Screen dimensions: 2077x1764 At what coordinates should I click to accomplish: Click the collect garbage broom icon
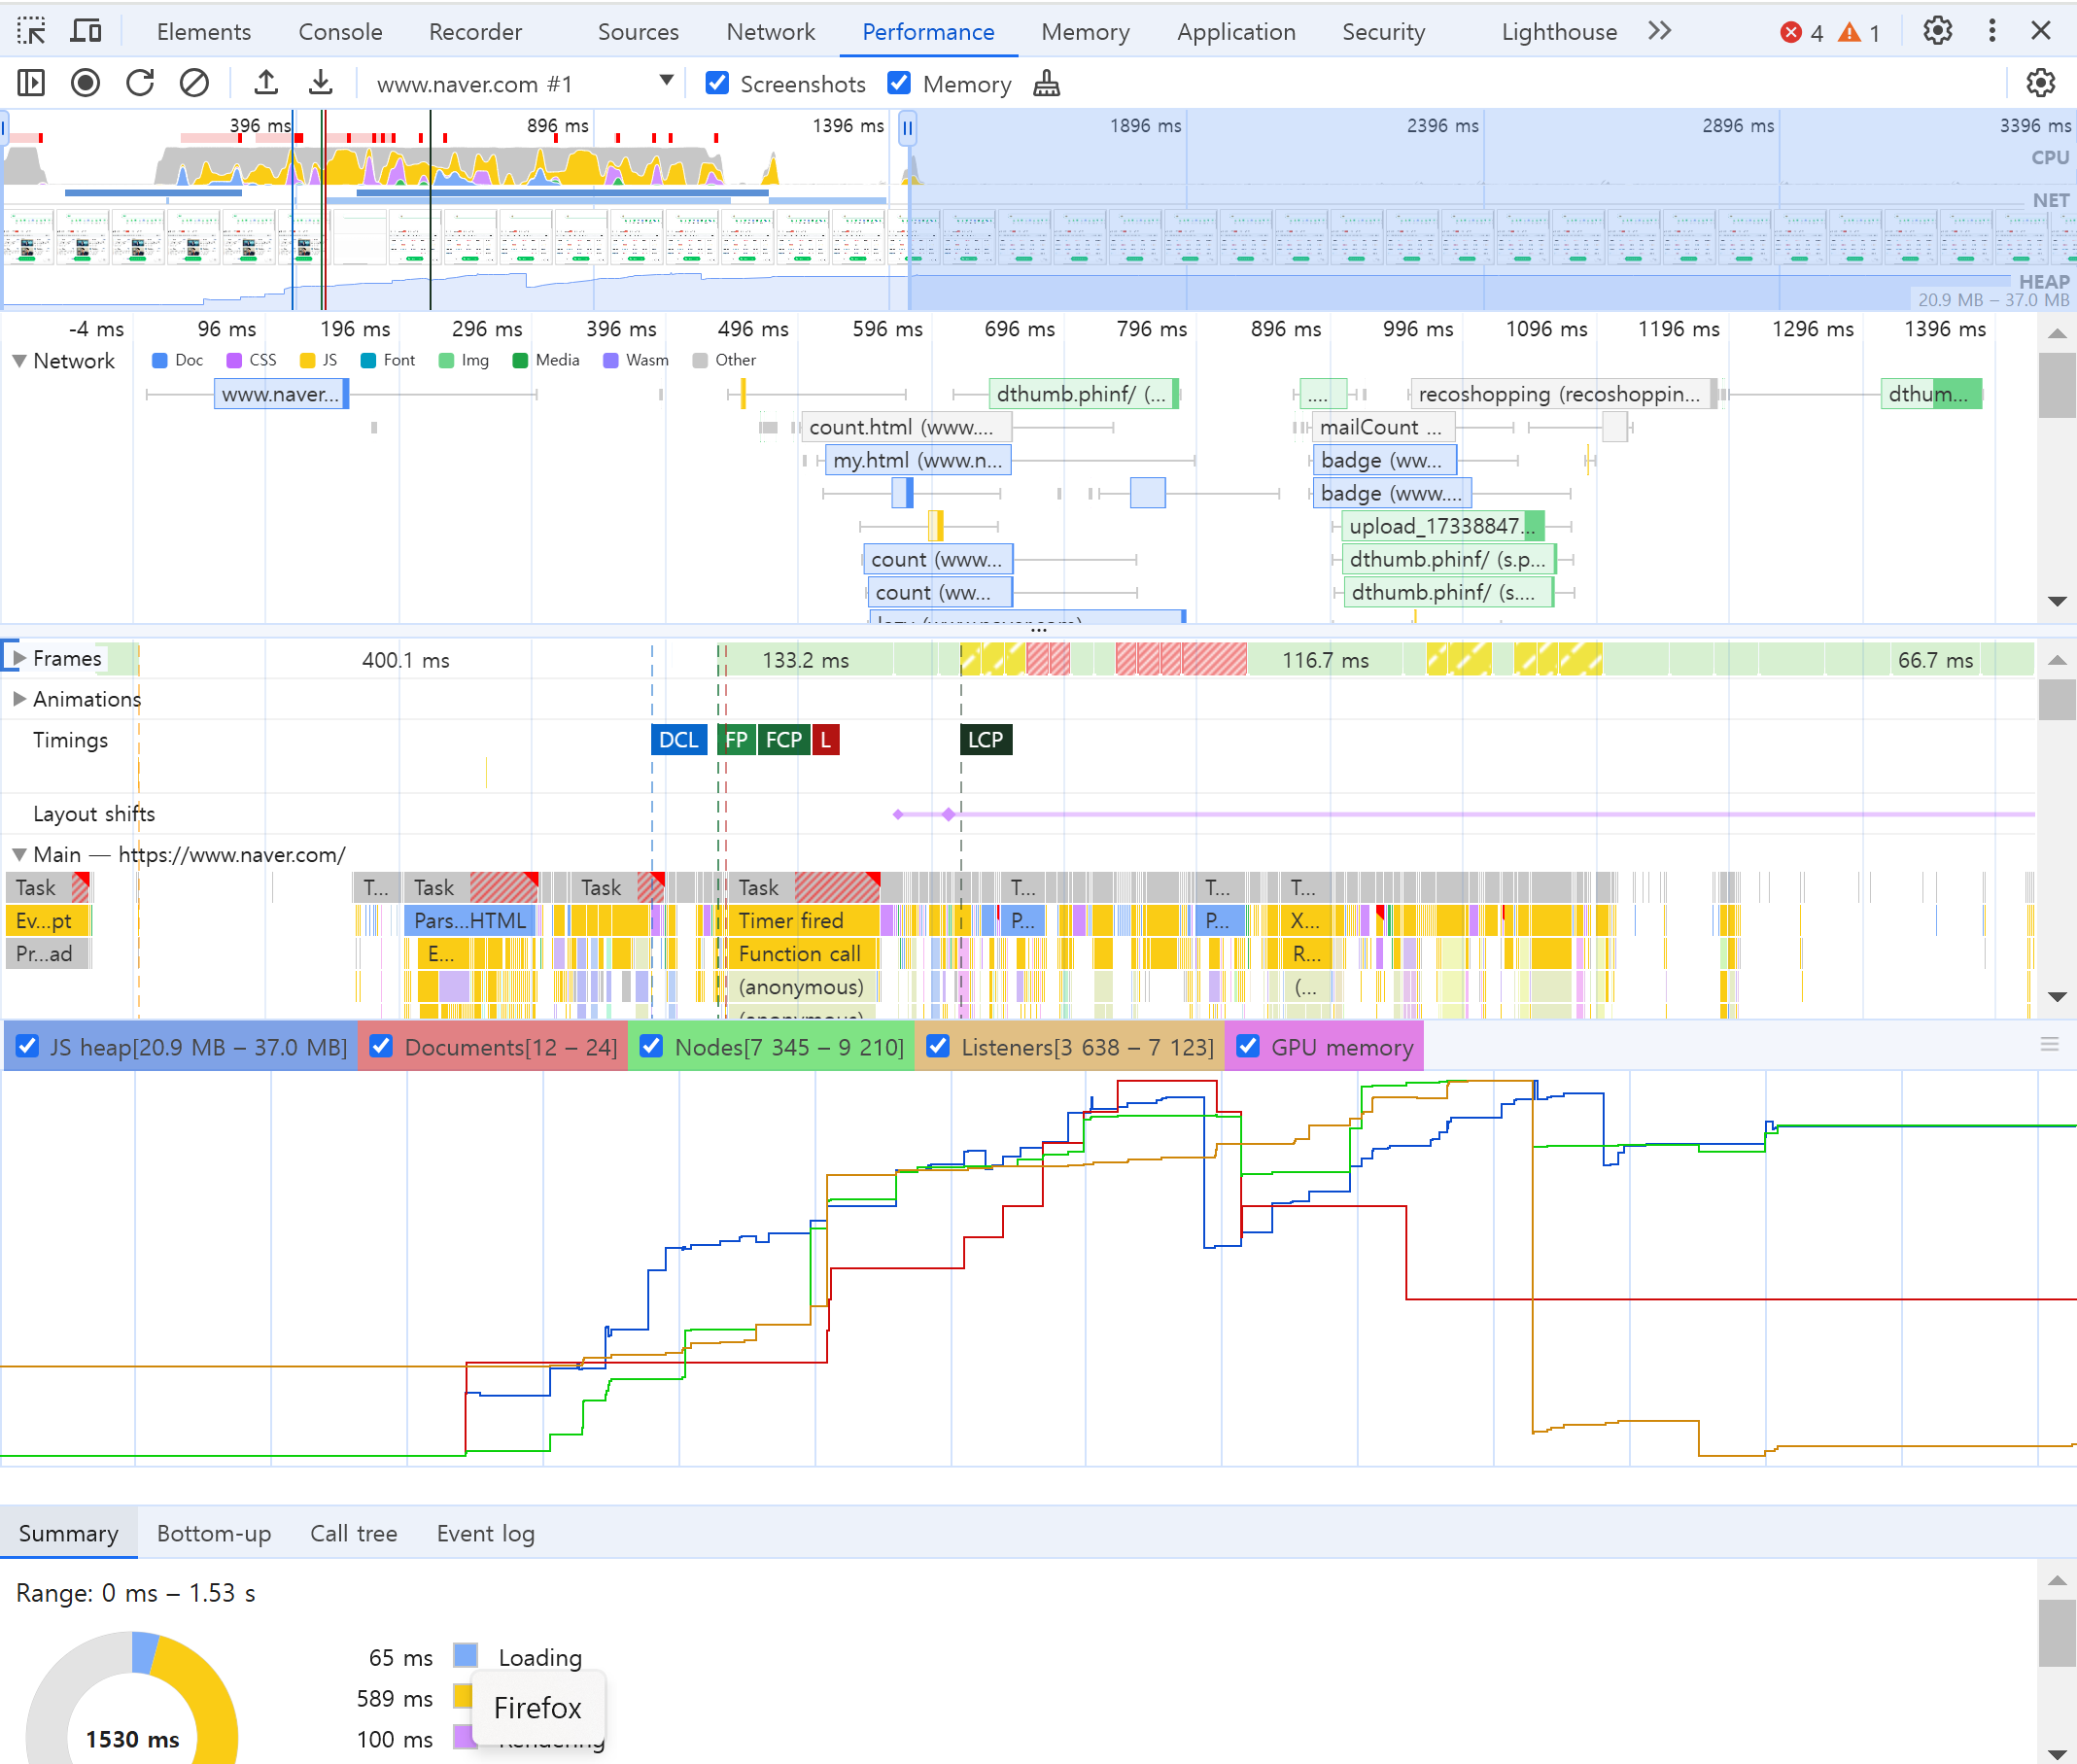(1046, 84)
